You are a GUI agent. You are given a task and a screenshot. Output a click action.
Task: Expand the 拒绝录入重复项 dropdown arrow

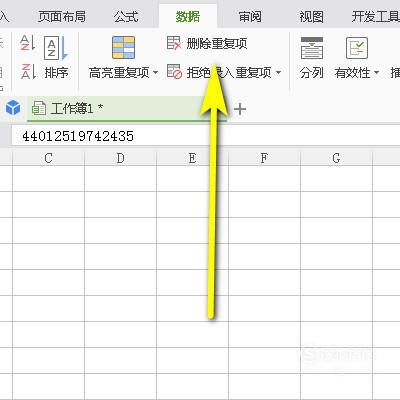click(279, 72)
